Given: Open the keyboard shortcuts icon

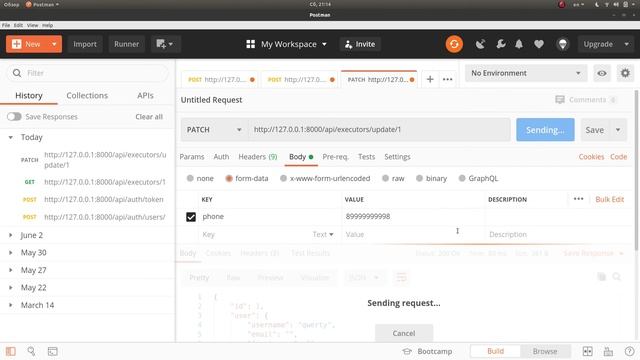Looking at the screenshot, I should [608, 351].
